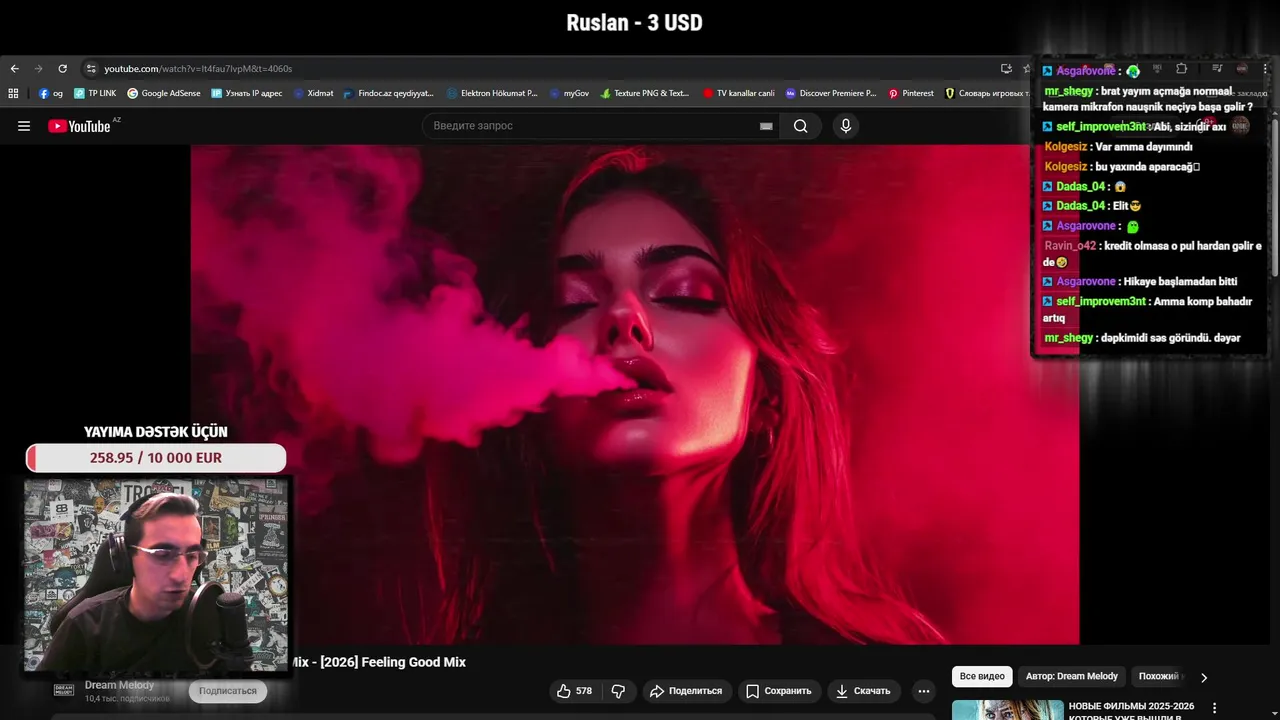Click the donation goal 258.95 / 10 000 EUR bar
The image size is (1280, 720).
(156, 458)
